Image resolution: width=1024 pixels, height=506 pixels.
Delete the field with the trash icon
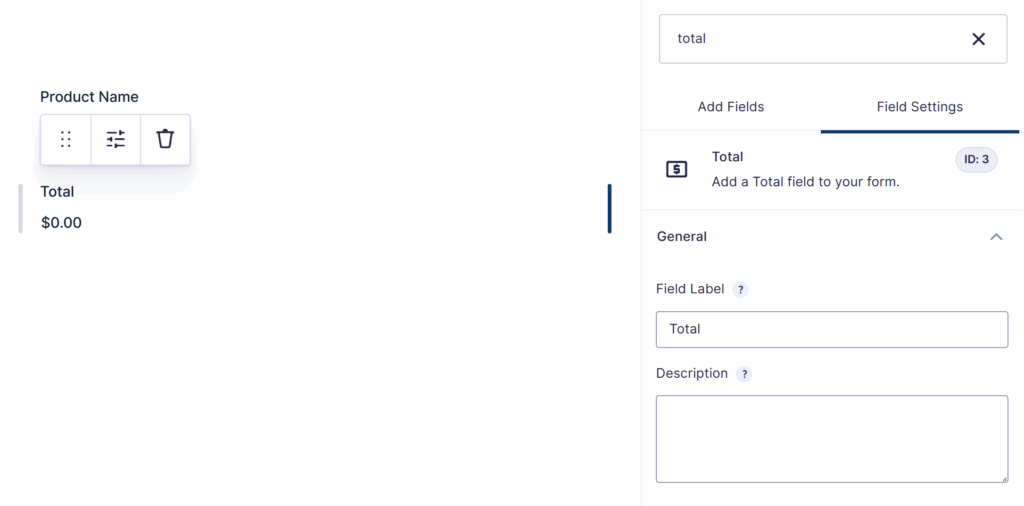165,139
